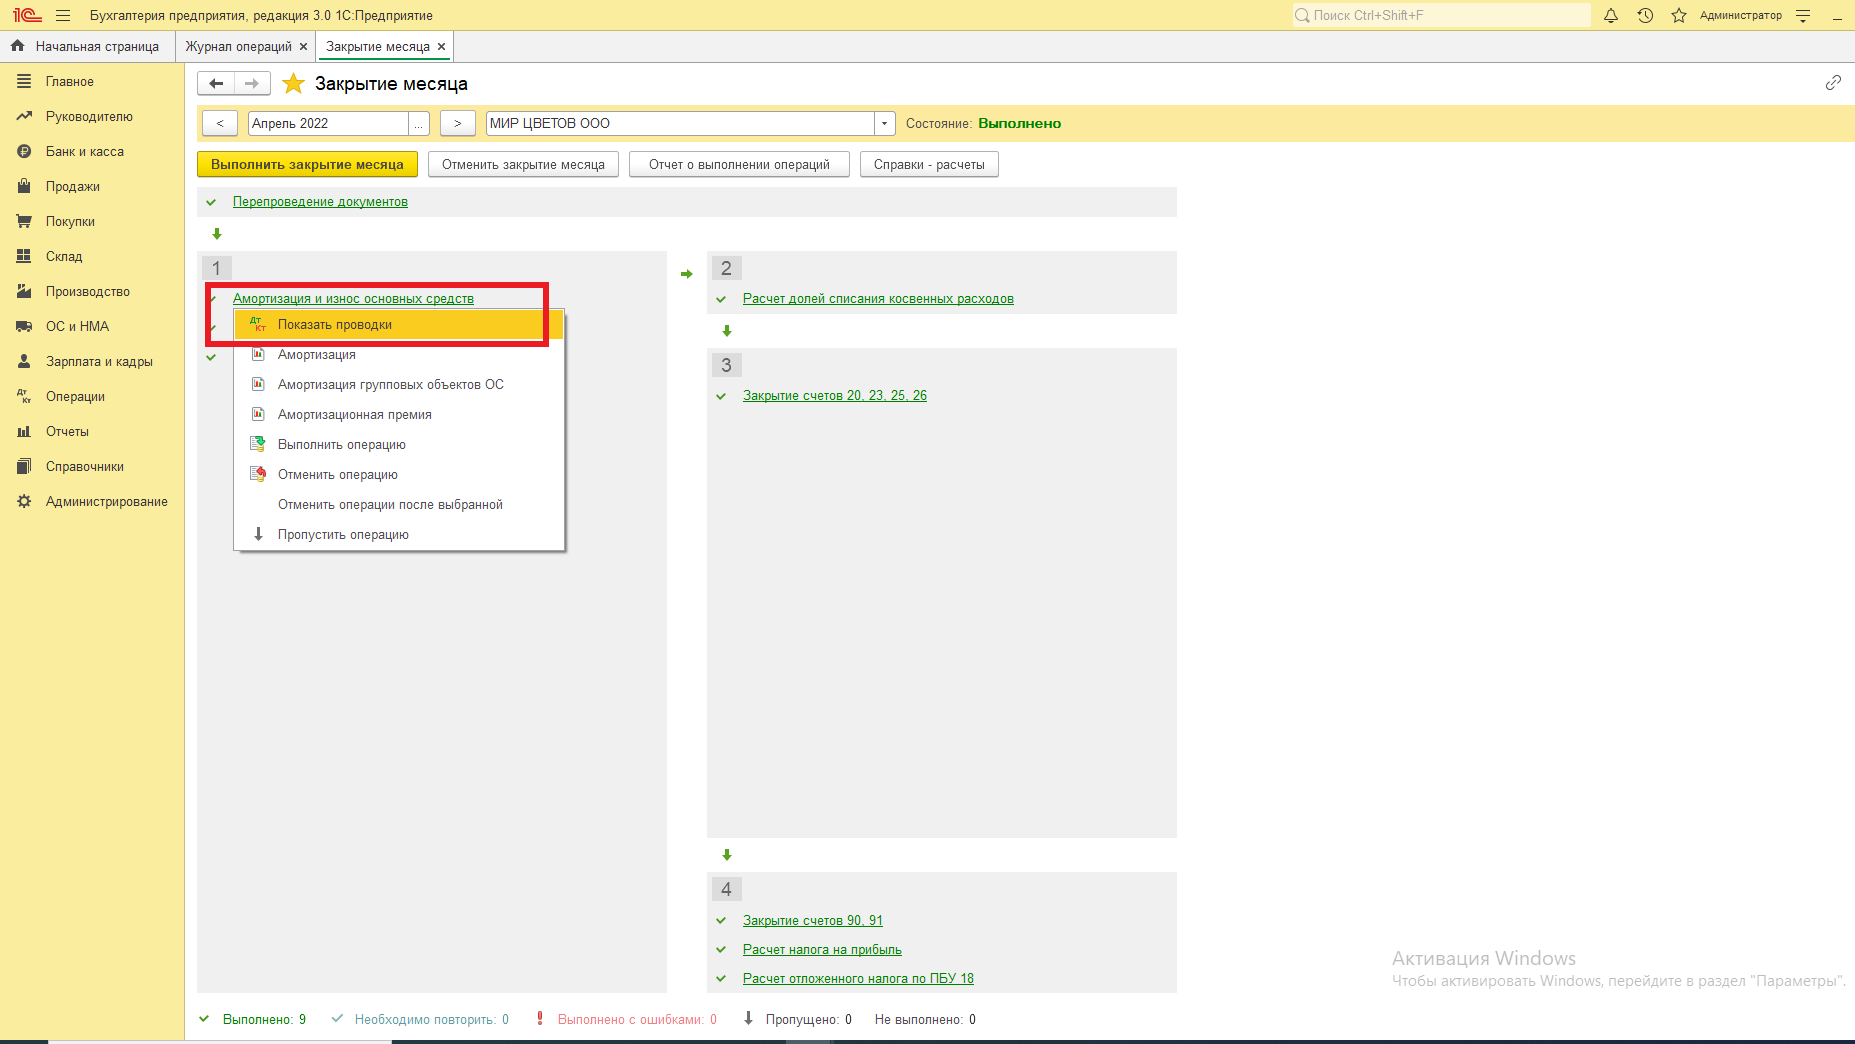Open Банк и касса sidebar section
The image size is (1855, 1044).
click(x=85, y=152)
